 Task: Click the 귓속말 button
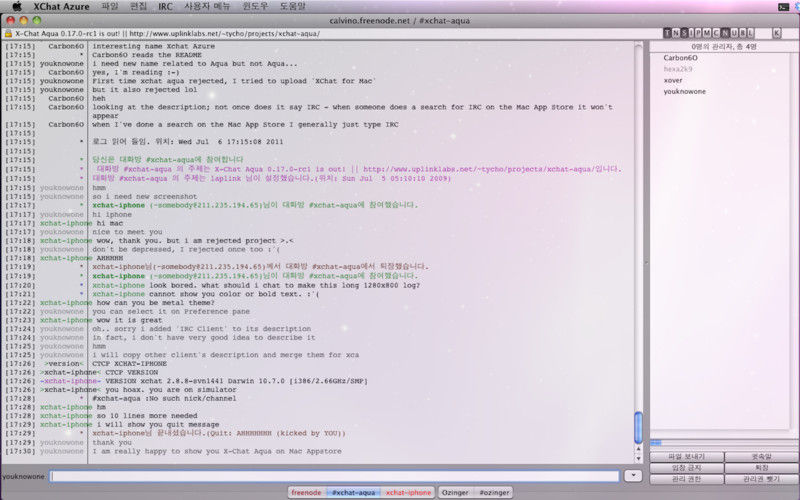click(x=762, y=457)
